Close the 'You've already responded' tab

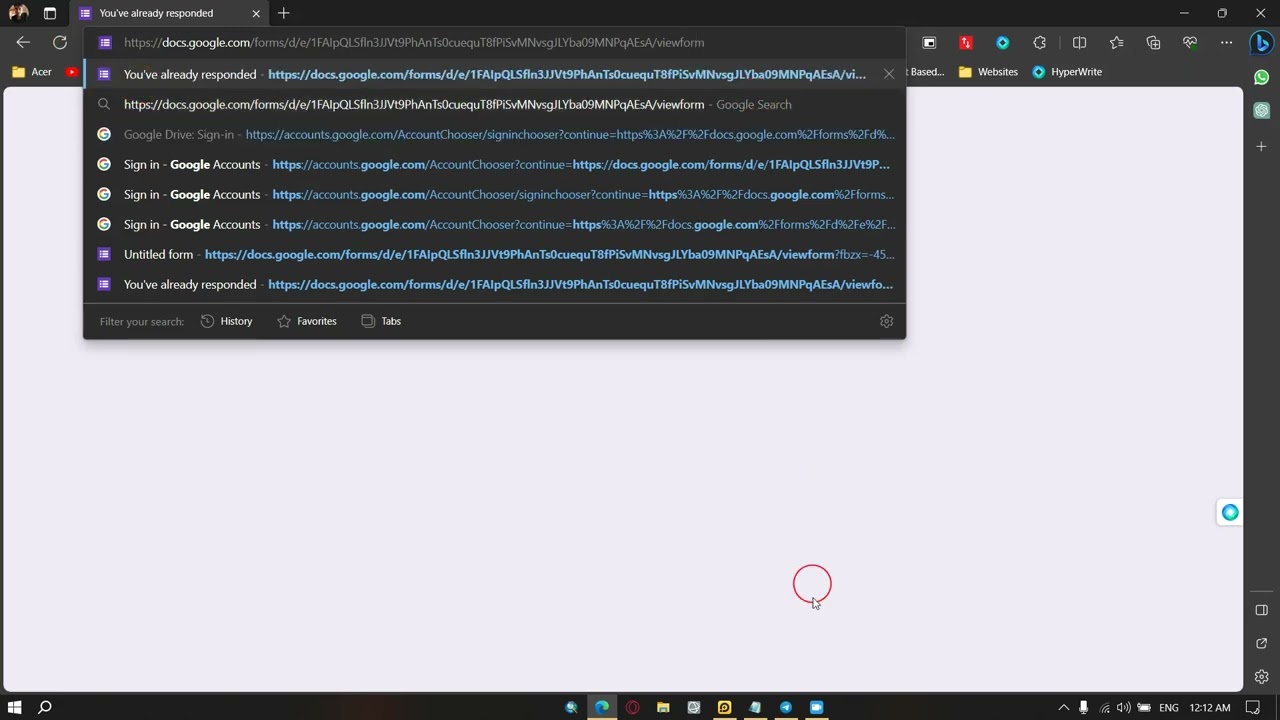pos(256,13)
